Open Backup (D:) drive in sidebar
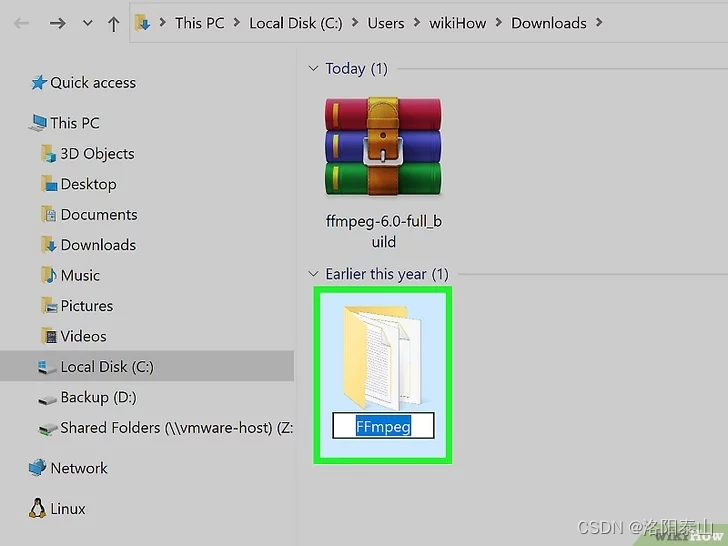 pyautogui.click(x=99, y=397)
